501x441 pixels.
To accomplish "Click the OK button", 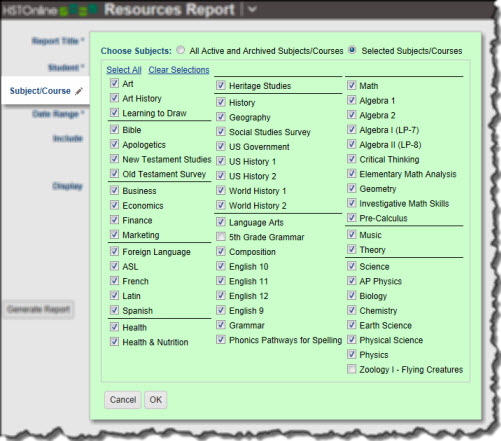I will coord(156,400).
